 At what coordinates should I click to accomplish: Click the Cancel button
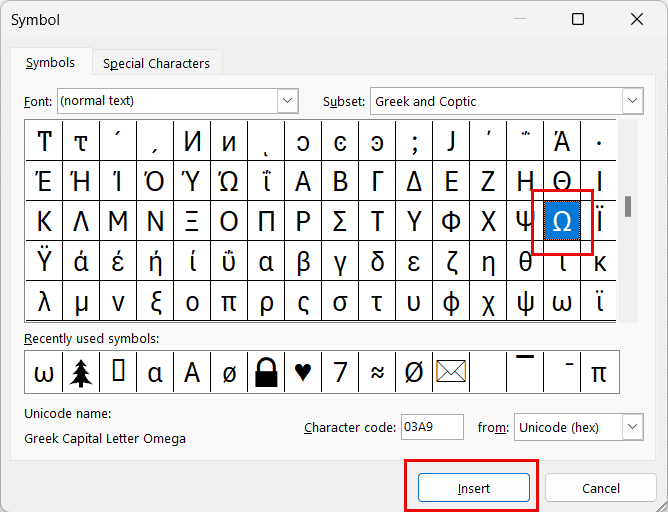coord(601,488)
